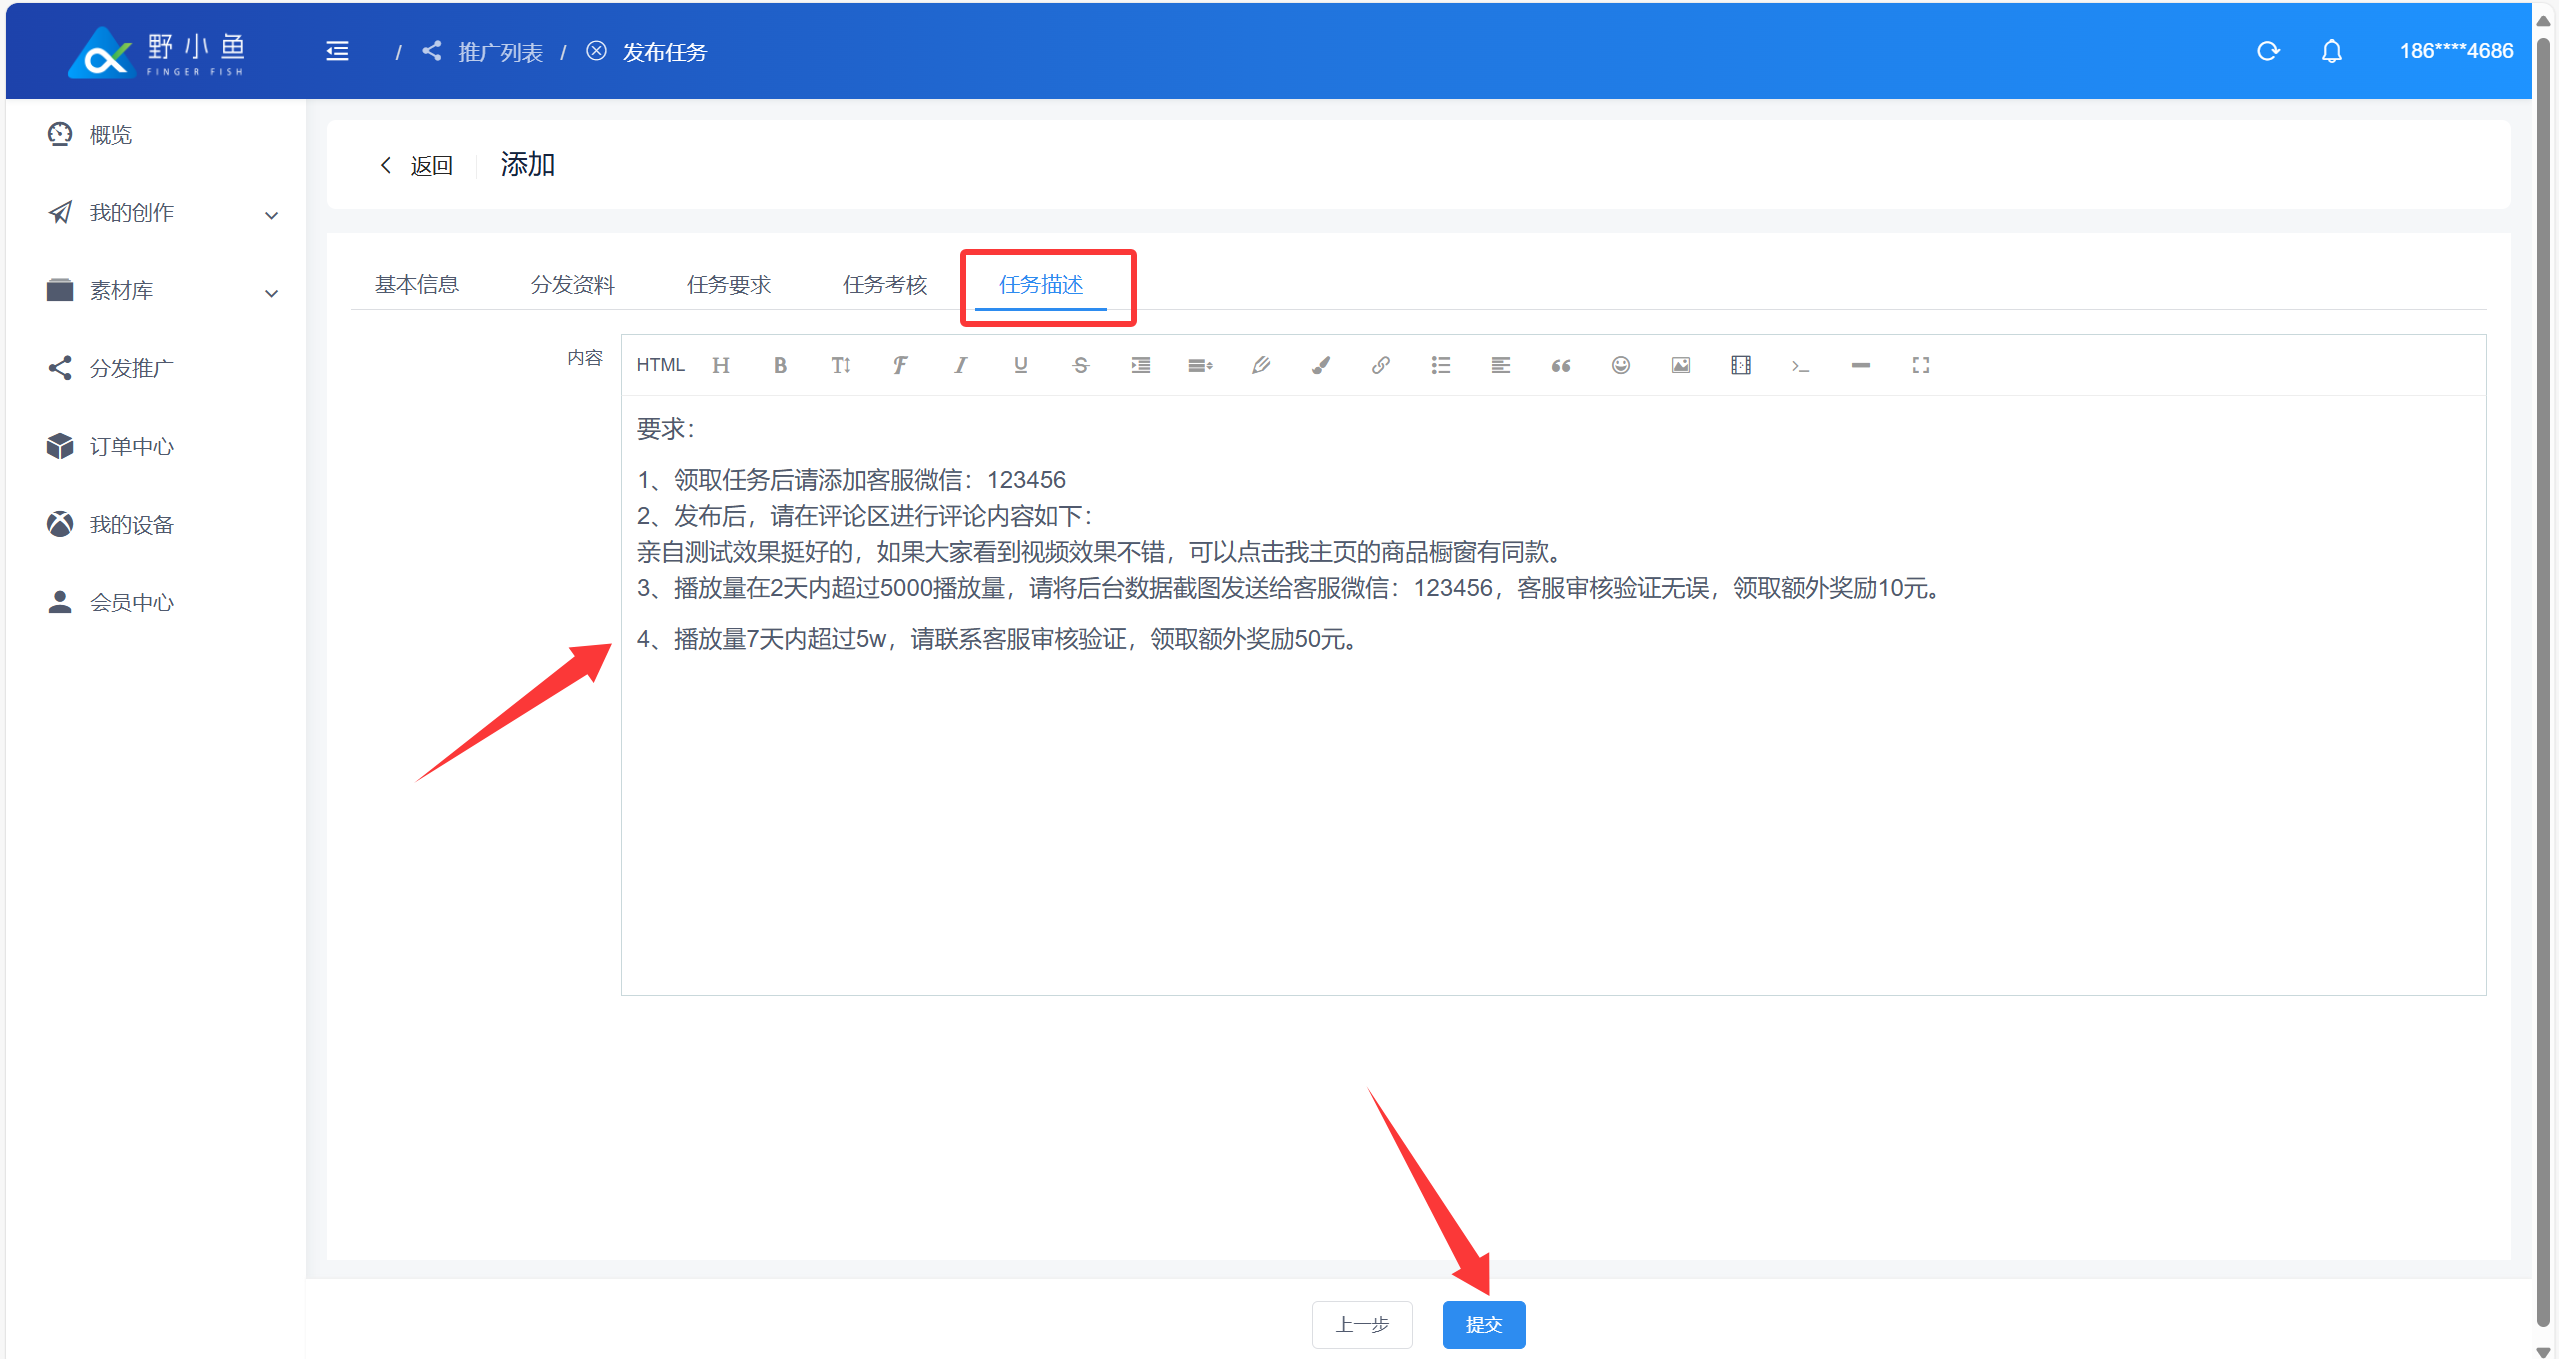The width and height of the screenshot is (2559, 1359).
Task: Open the heading style dropdown
Action: pos(720,365)
